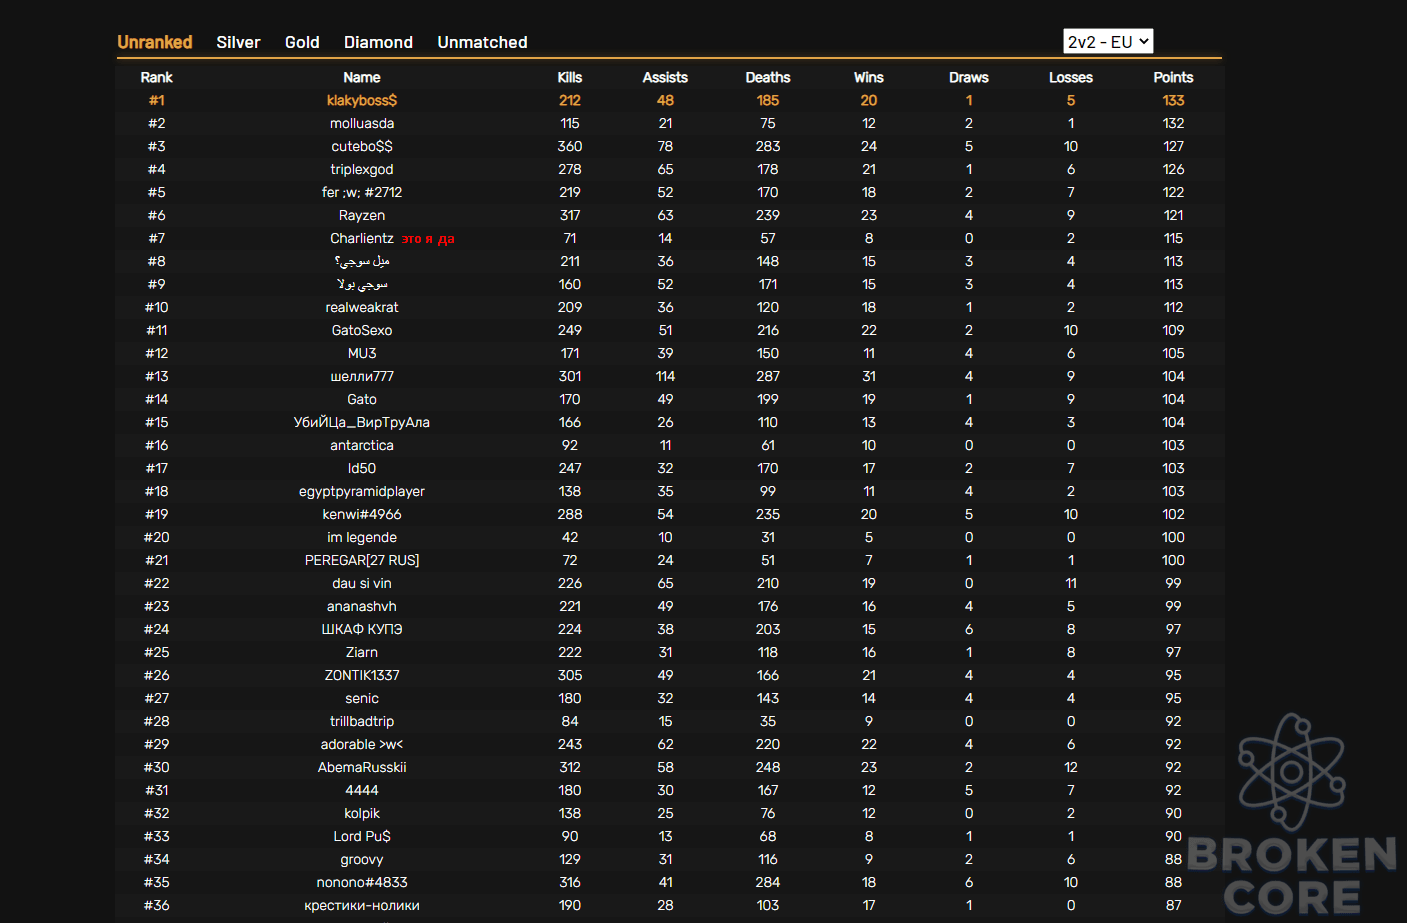The image size is (1407, 923).
Task: Click player name GatoSexo
Action: tap(362, 330)
